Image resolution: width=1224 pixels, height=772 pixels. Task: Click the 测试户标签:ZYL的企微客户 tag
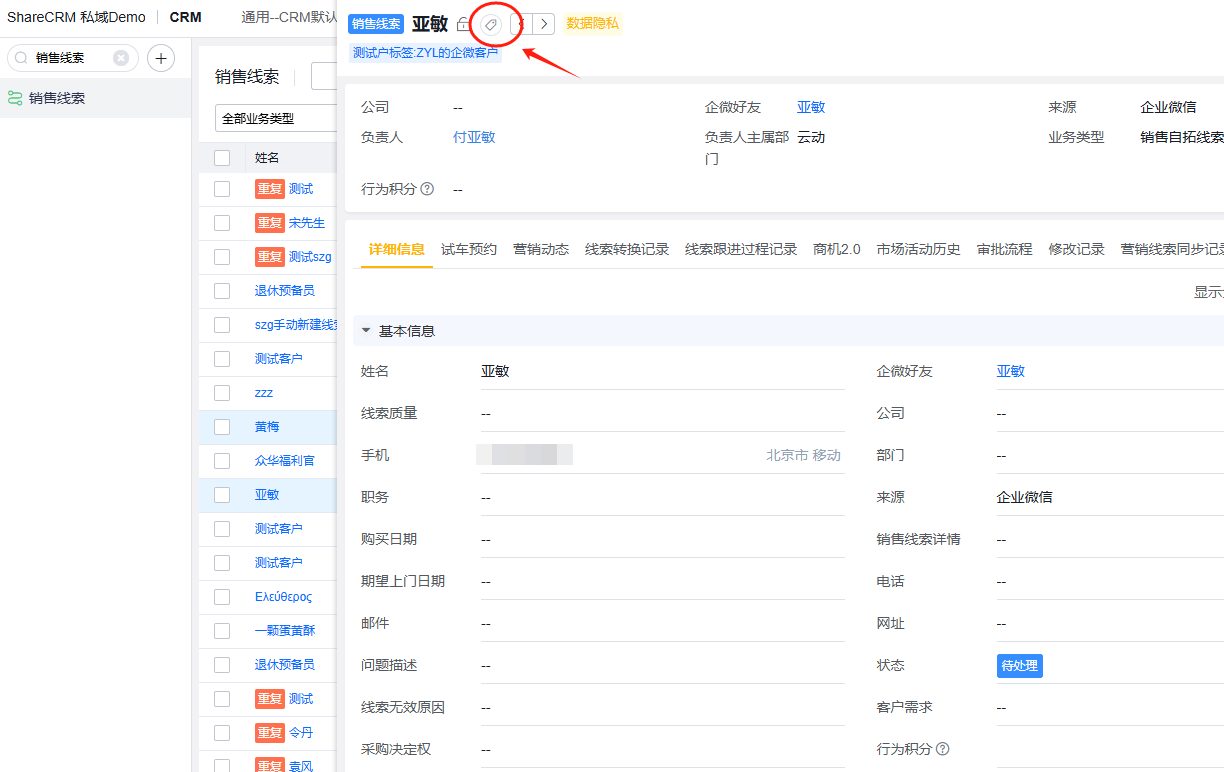pos(425,53)
